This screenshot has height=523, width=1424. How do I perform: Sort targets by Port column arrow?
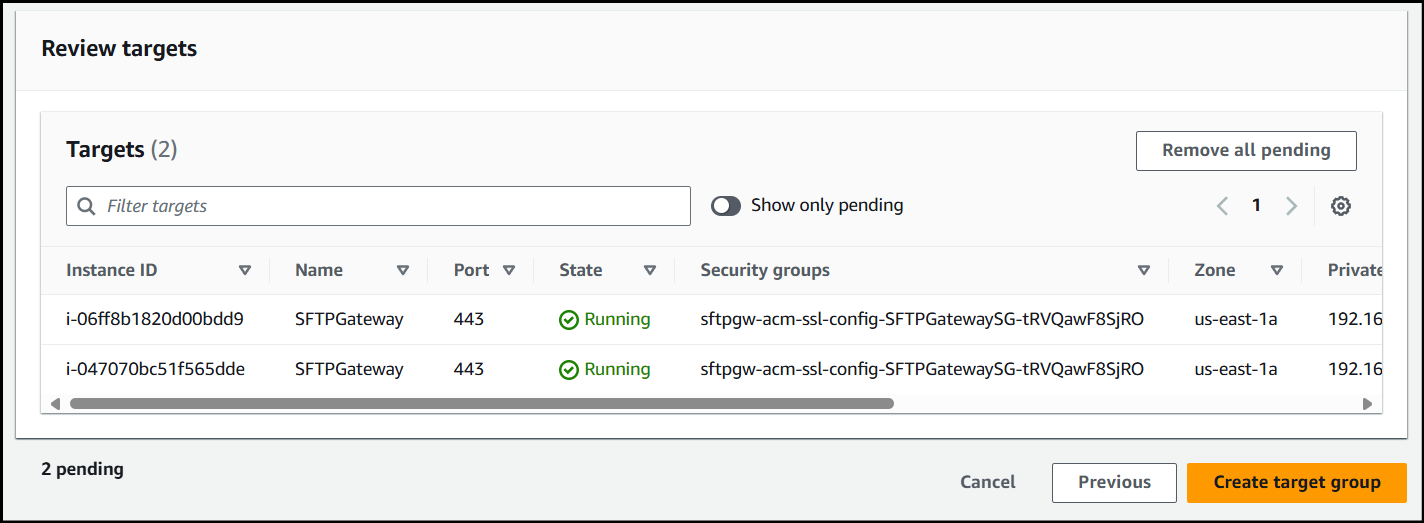(509, 270)
